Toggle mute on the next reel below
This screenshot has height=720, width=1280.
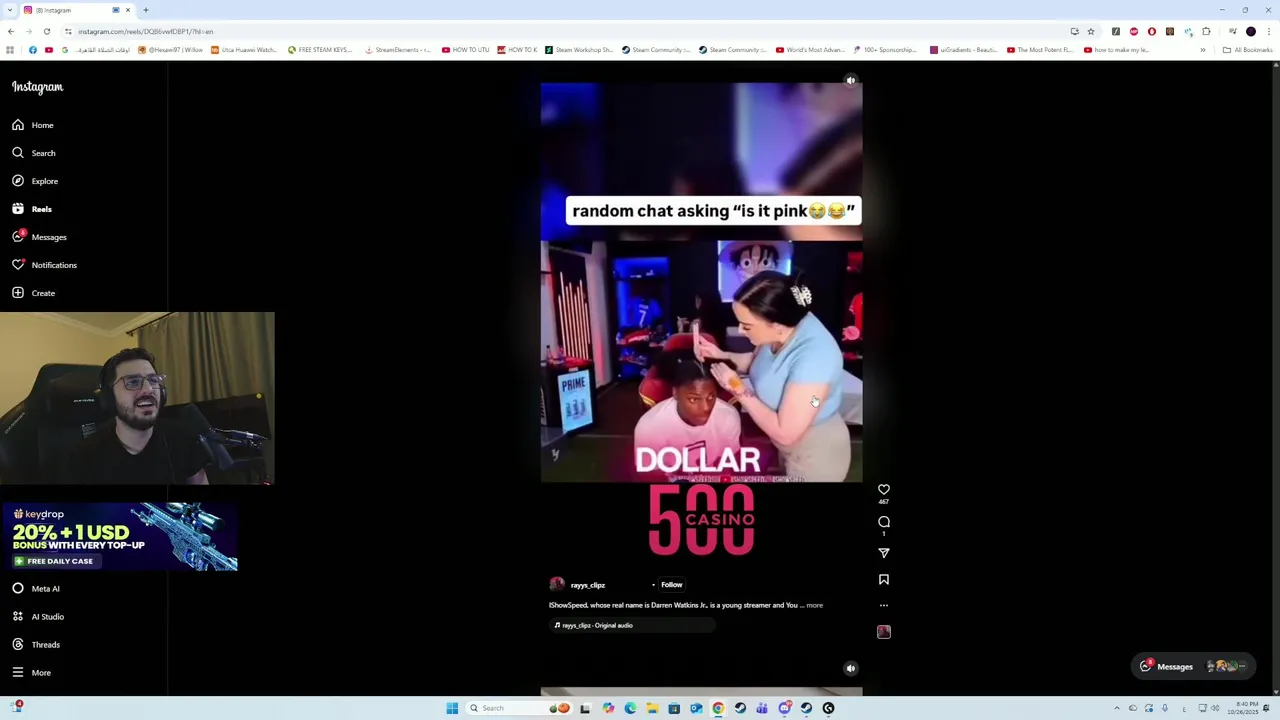click(850, 668)
